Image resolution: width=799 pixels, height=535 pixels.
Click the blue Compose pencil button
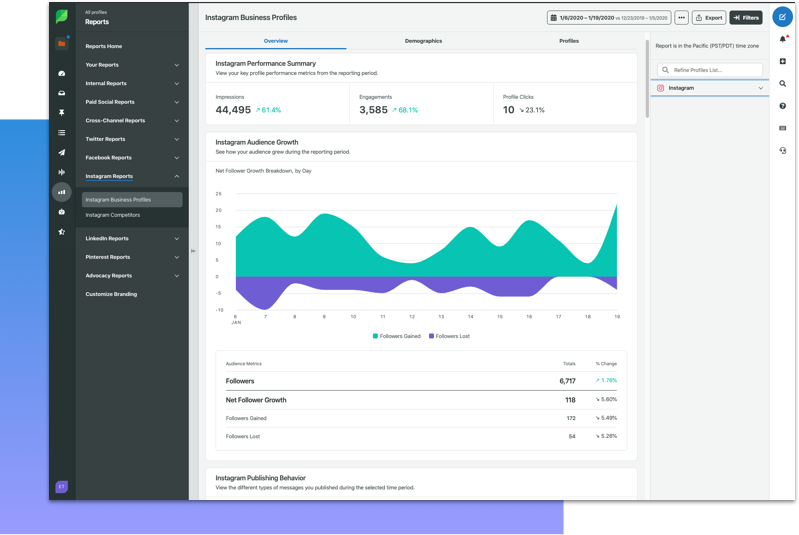click(782, 17)
